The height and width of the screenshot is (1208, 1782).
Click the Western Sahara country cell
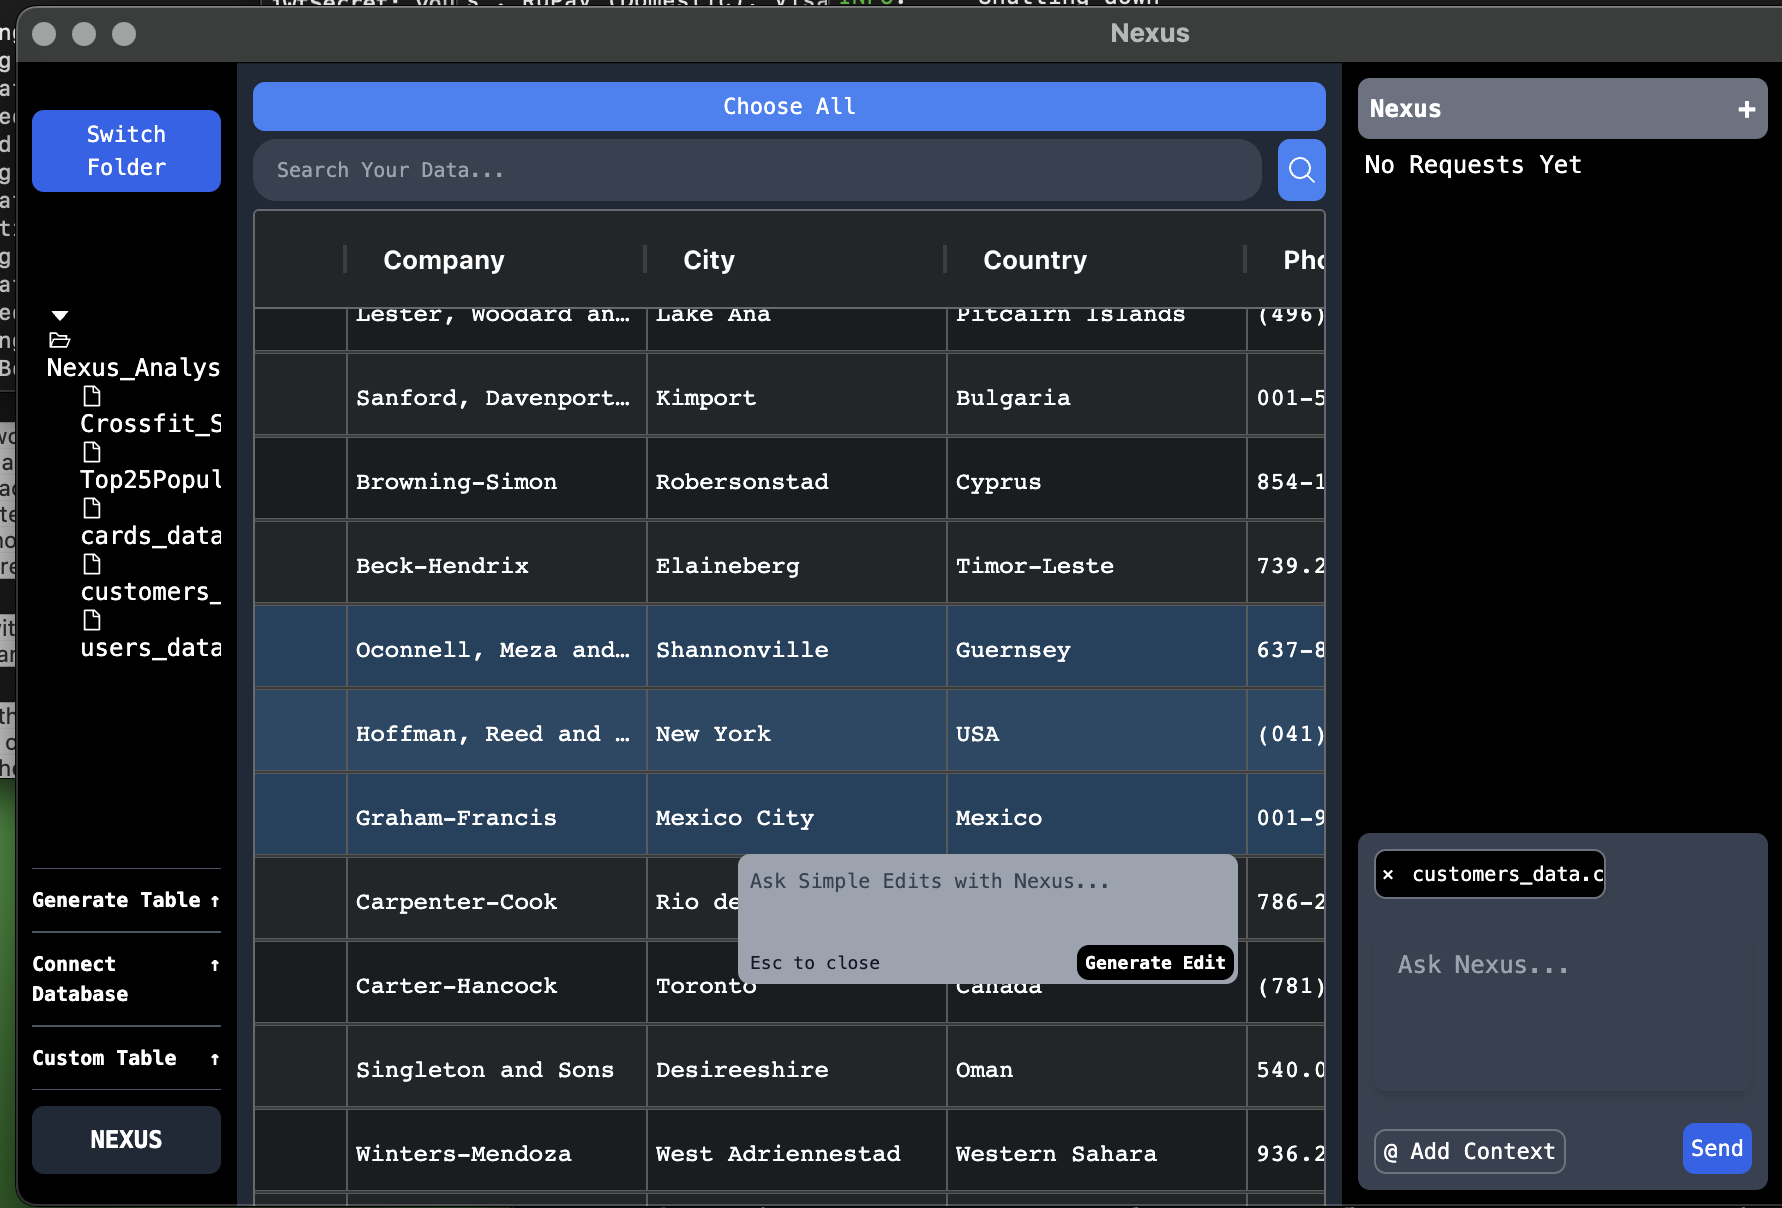[1096, 1153]
